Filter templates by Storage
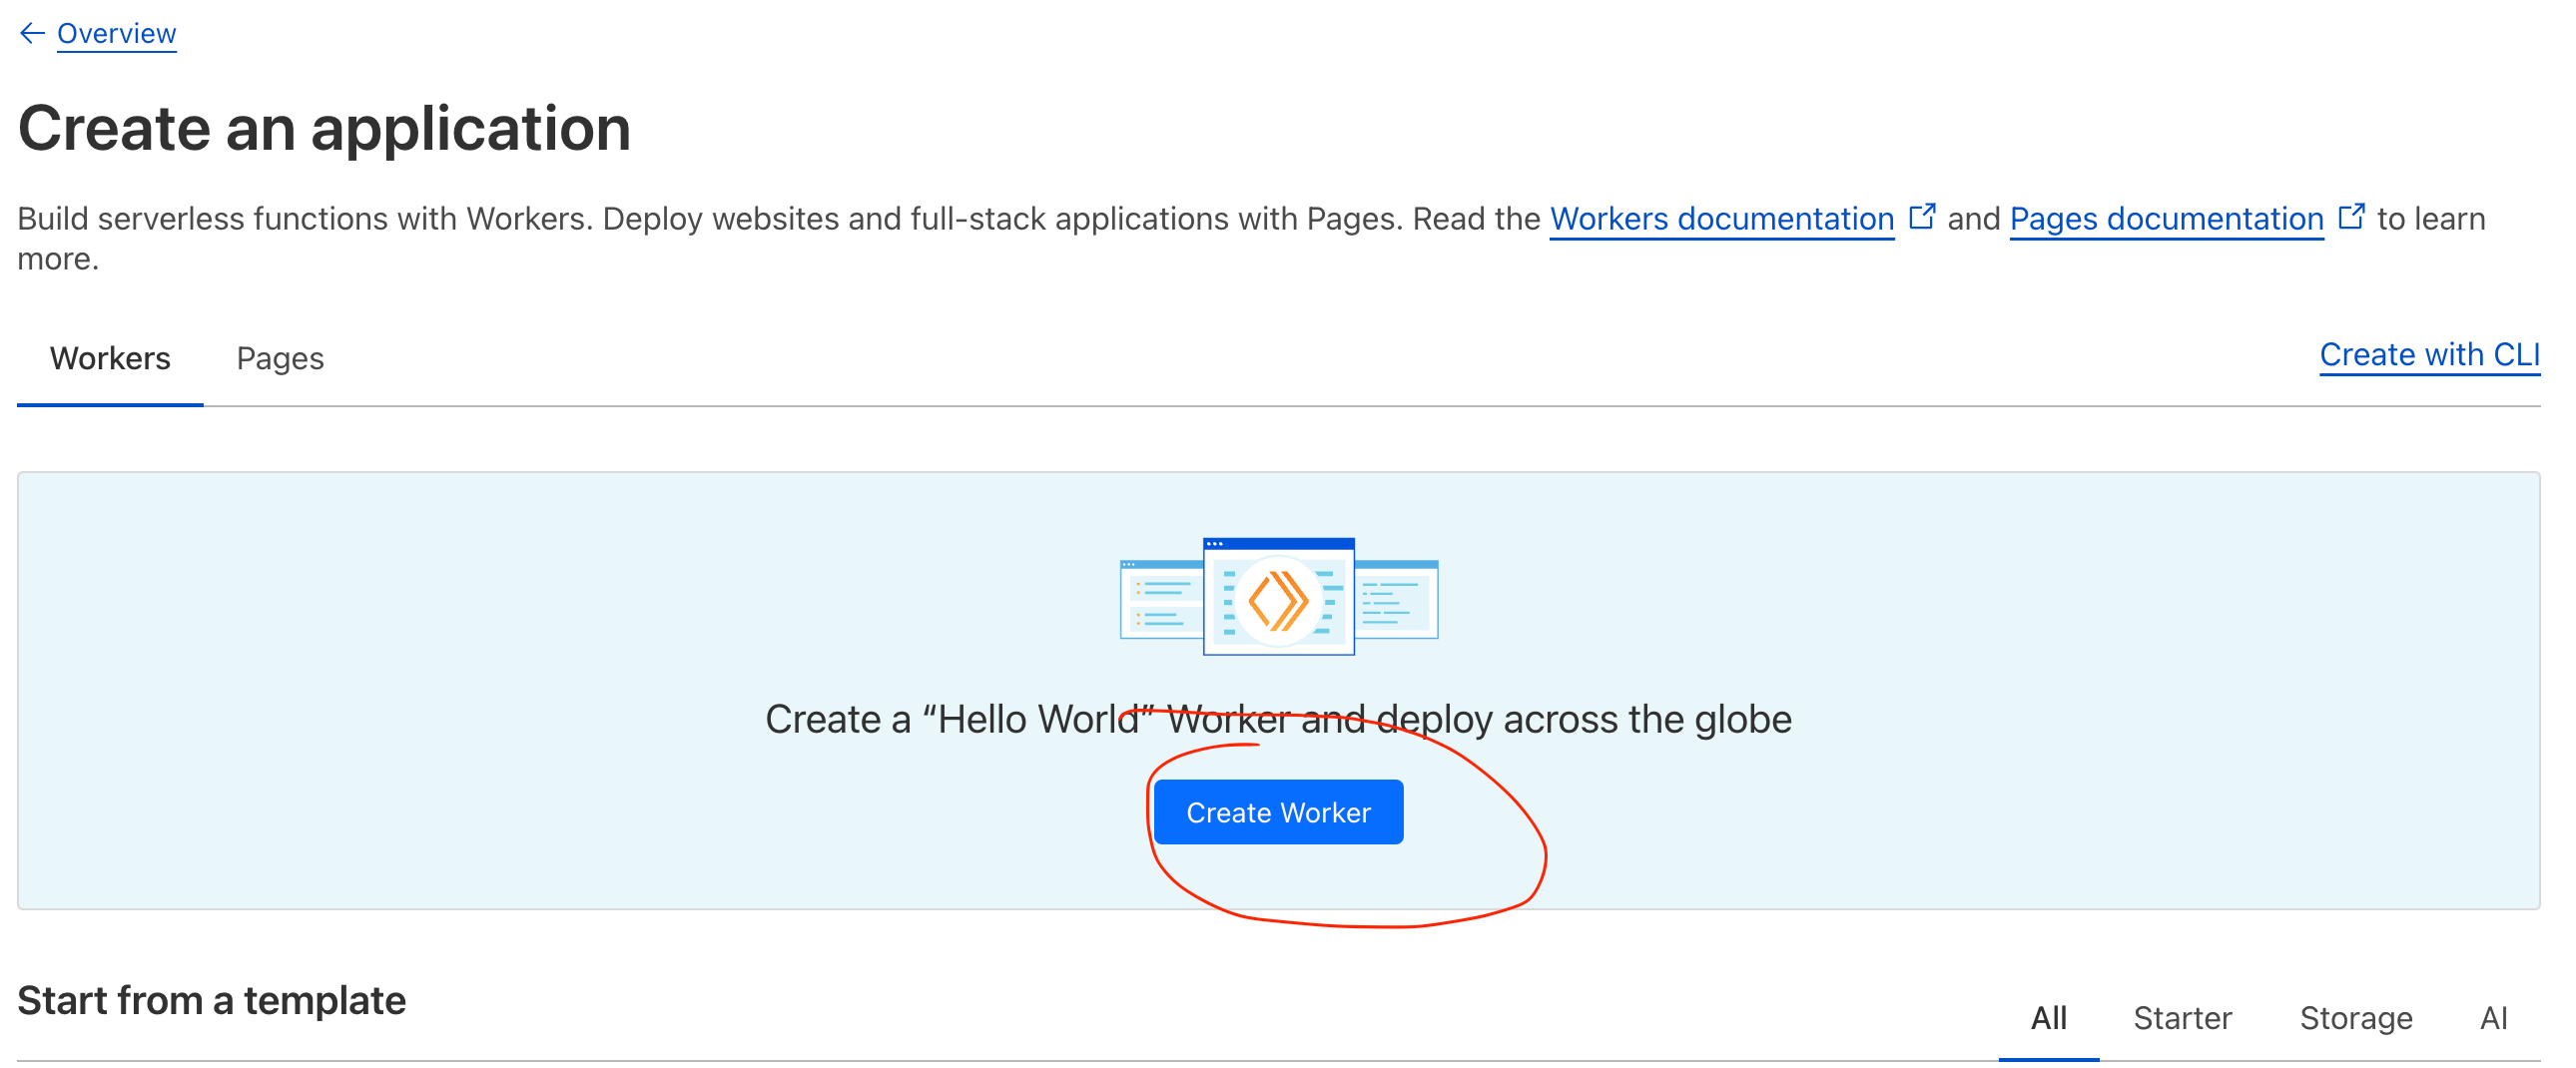Screen dimensions: 2576x1068 (2355, 1018)
